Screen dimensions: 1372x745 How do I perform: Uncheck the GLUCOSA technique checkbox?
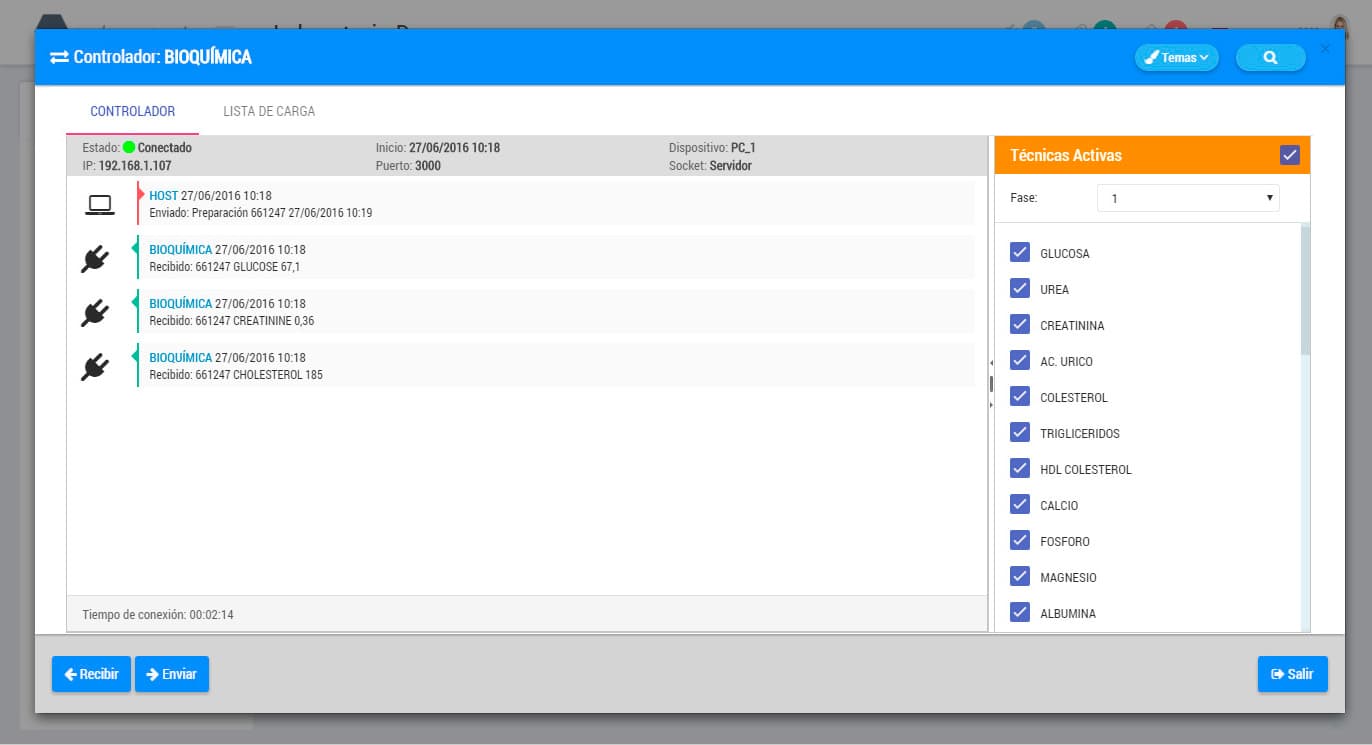tap(1020, 252)
